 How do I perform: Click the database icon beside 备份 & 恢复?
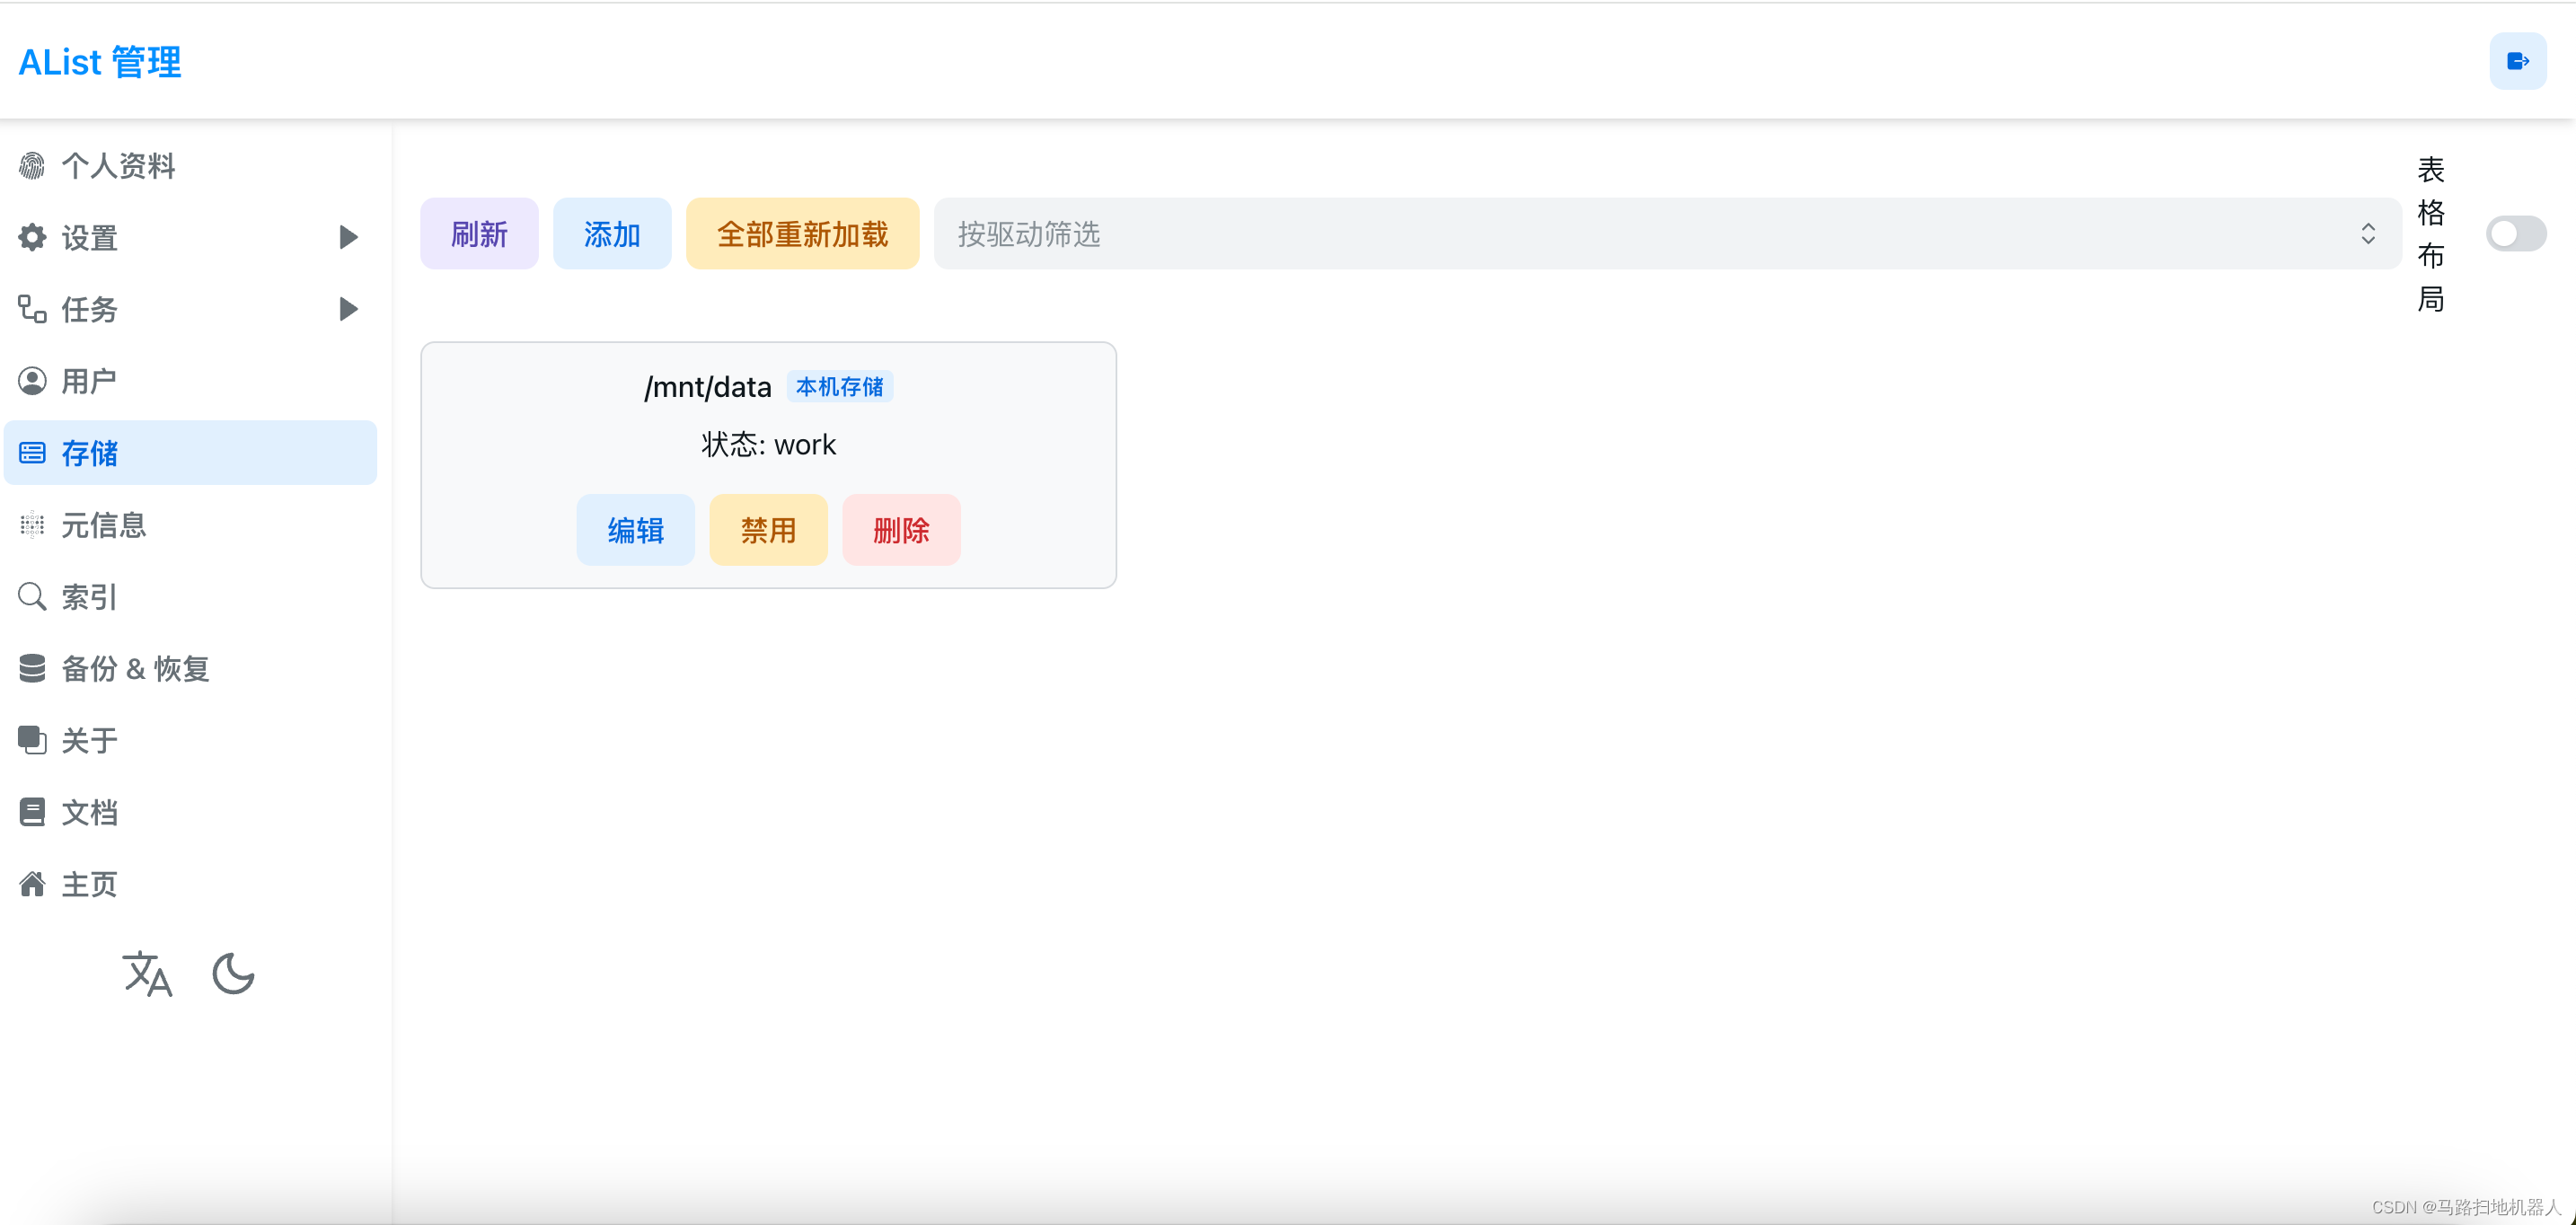[x=32, y=668]
